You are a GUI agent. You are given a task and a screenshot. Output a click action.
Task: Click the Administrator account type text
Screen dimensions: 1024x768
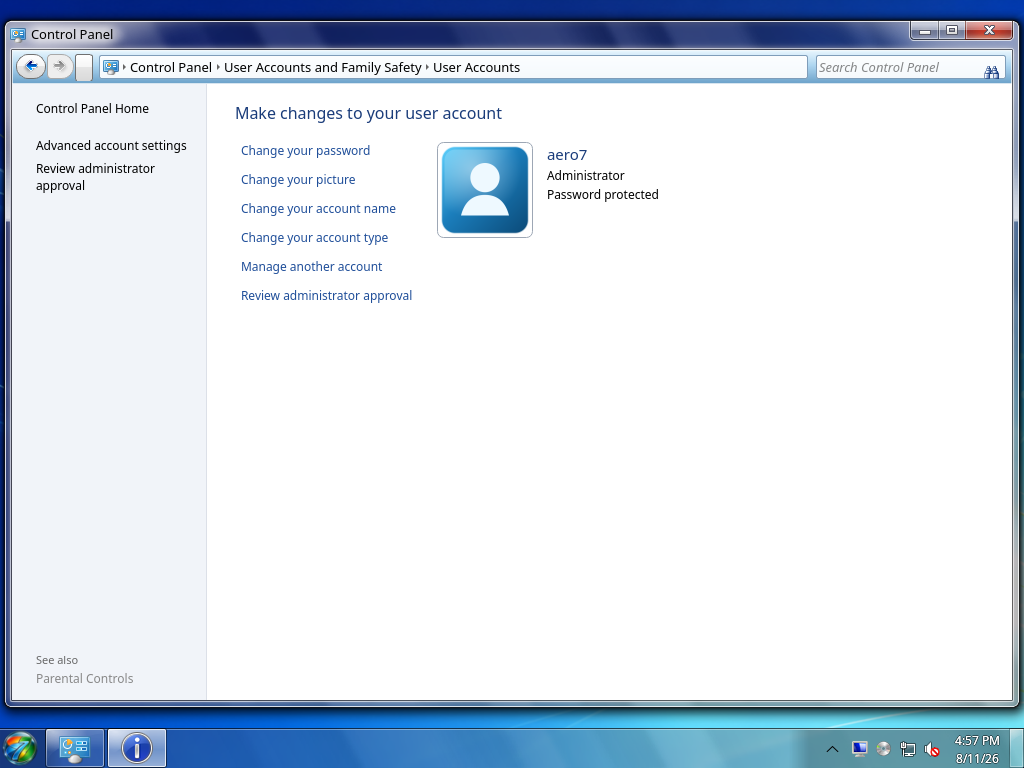pyautogui.click(x=585, y=176)
